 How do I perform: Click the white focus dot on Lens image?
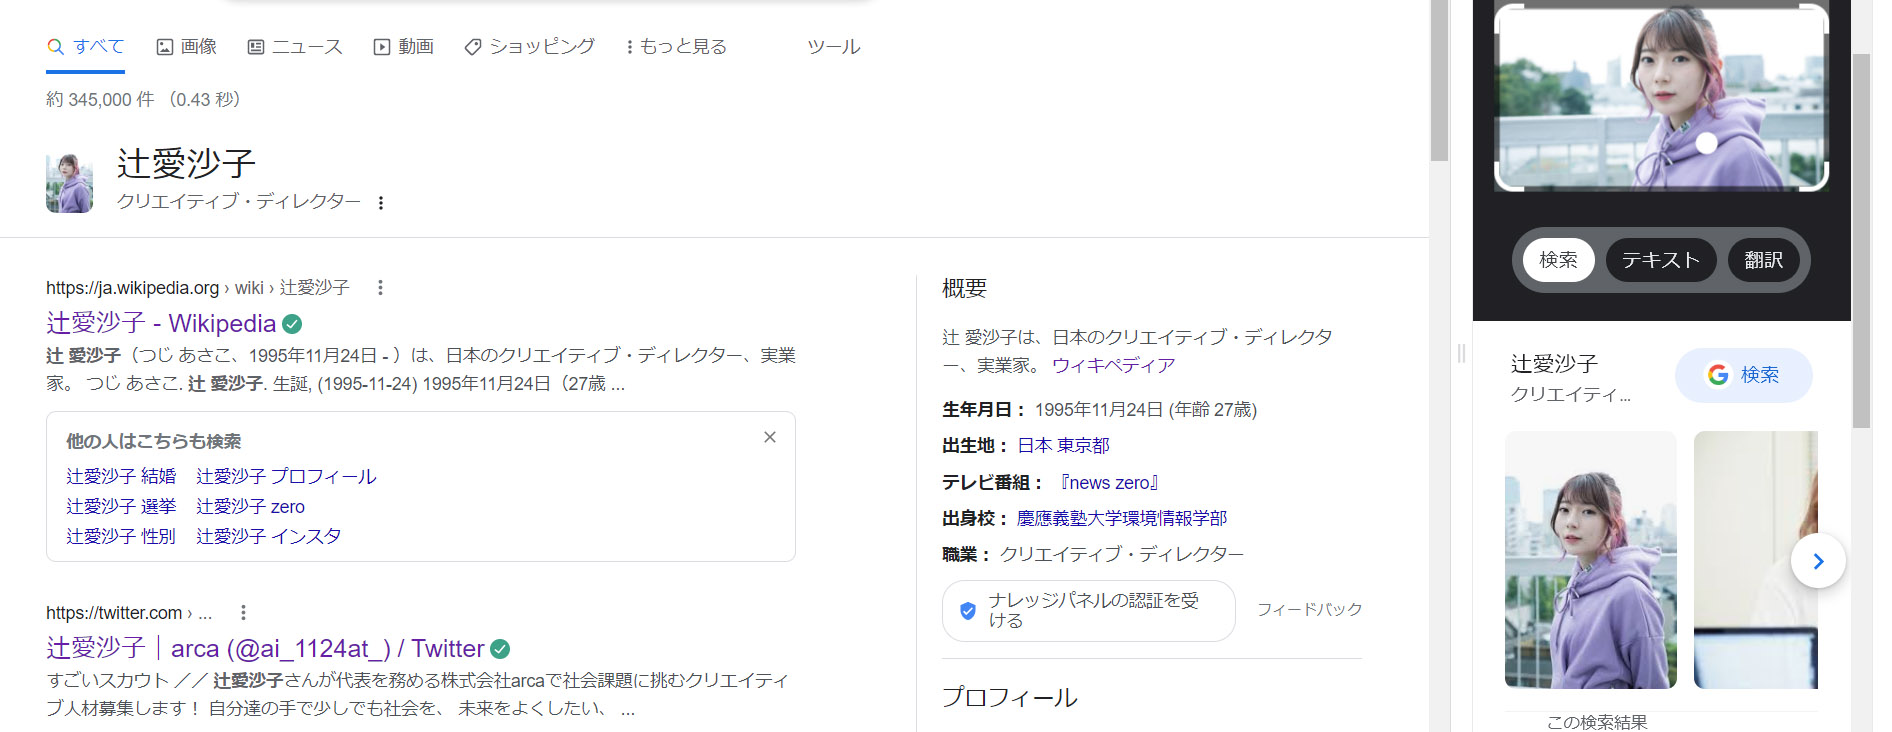point(1707,143)
